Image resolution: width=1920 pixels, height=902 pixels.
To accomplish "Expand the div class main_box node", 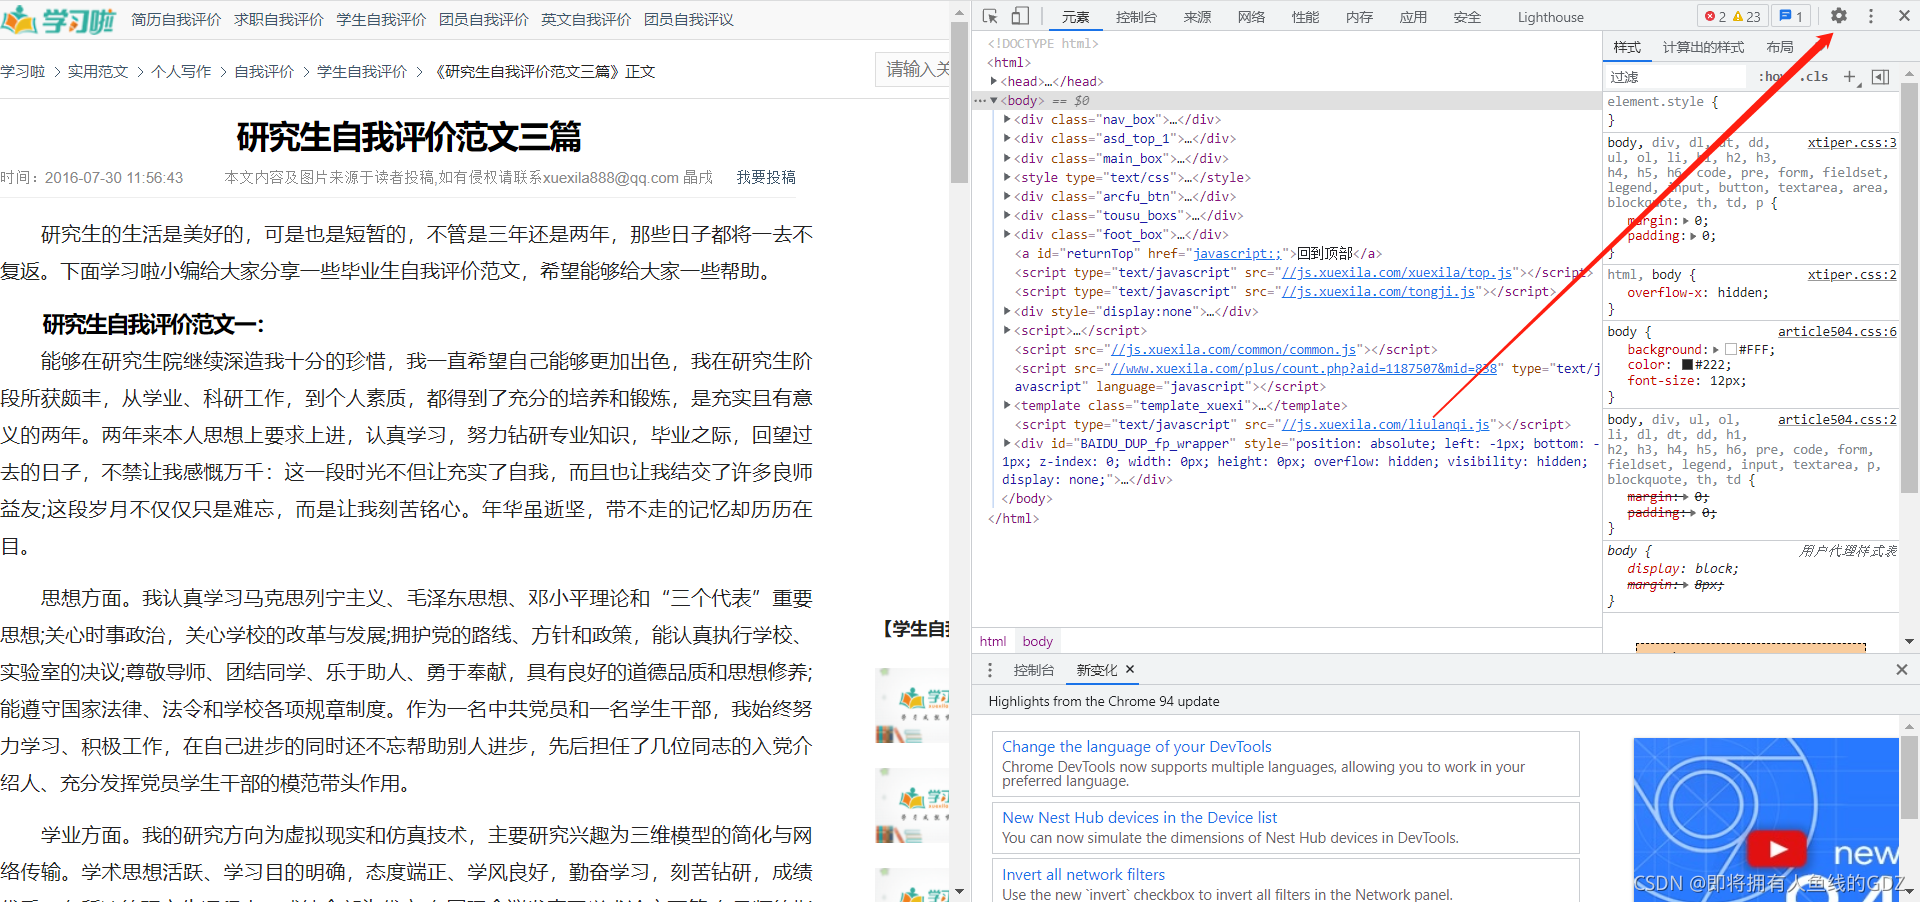I will coord(1007,158).
